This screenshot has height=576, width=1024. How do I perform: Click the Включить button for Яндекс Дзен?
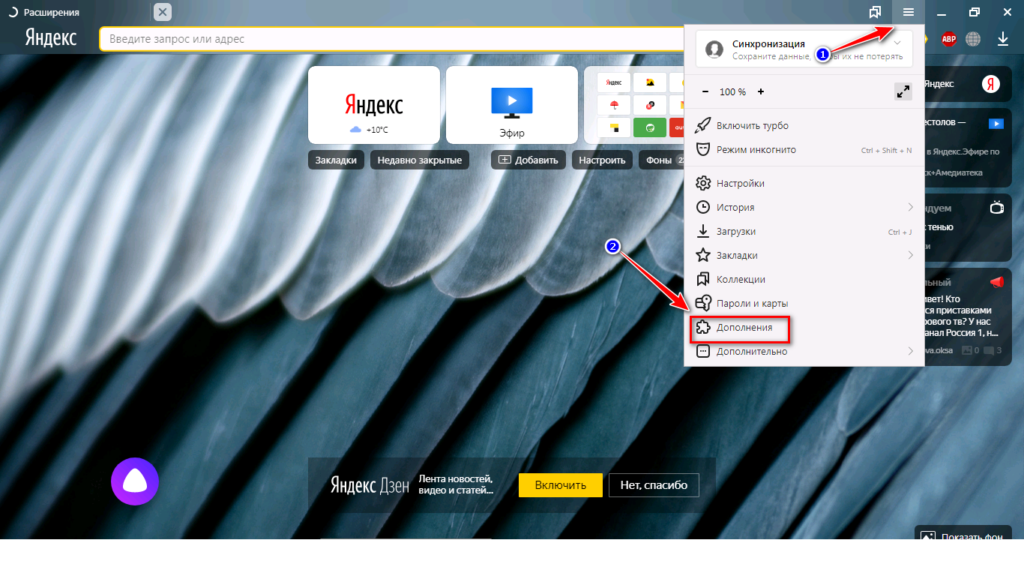point(560,485)
